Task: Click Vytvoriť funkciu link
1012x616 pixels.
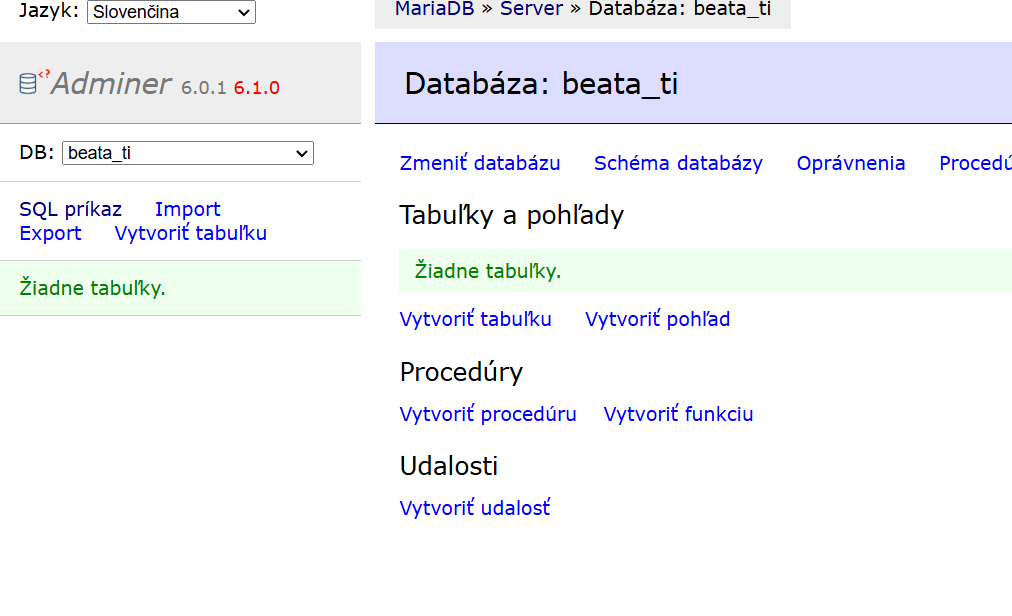Action: click(x=678, y=414)
